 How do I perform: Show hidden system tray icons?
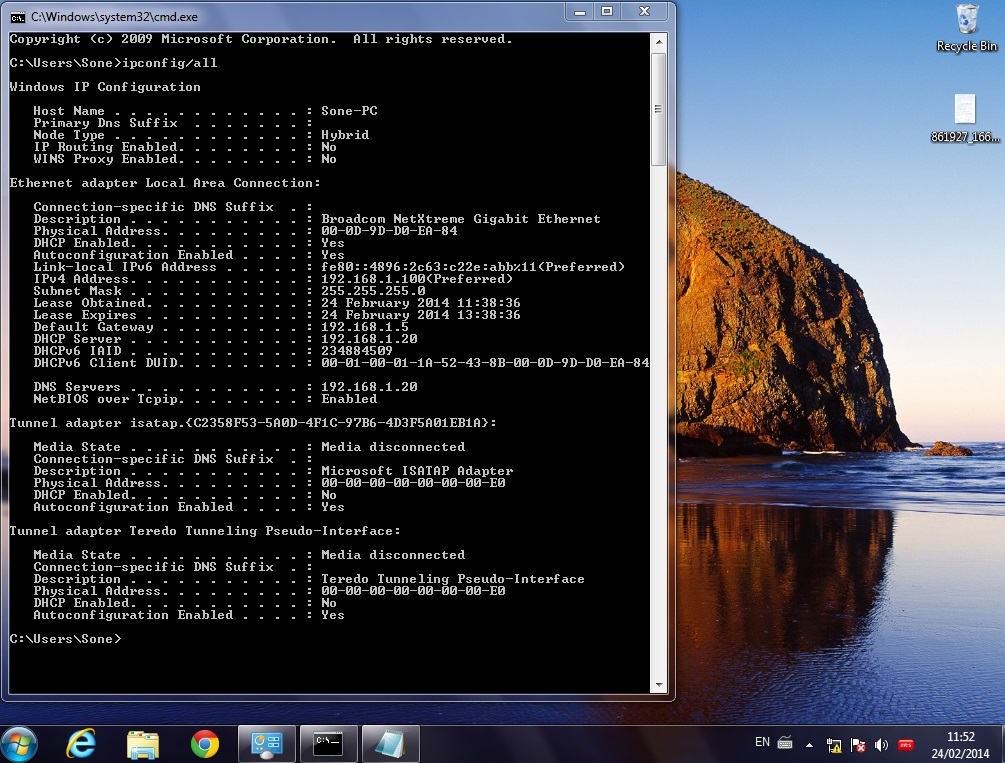pyautogui.click(x=811, y=745)
